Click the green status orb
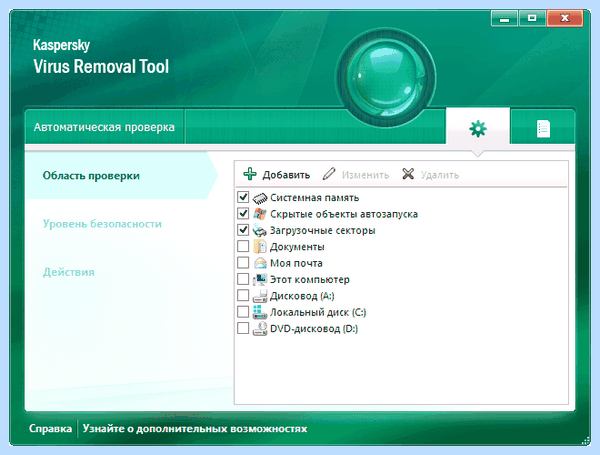This screenshot has height=455, width=600. [x=385, y=78]
